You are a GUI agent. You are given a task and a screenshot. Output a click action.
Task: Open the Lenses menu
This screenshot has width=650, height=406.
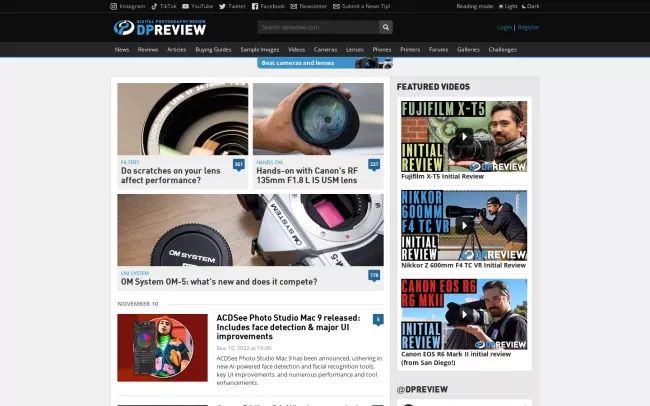click(355, 49)
